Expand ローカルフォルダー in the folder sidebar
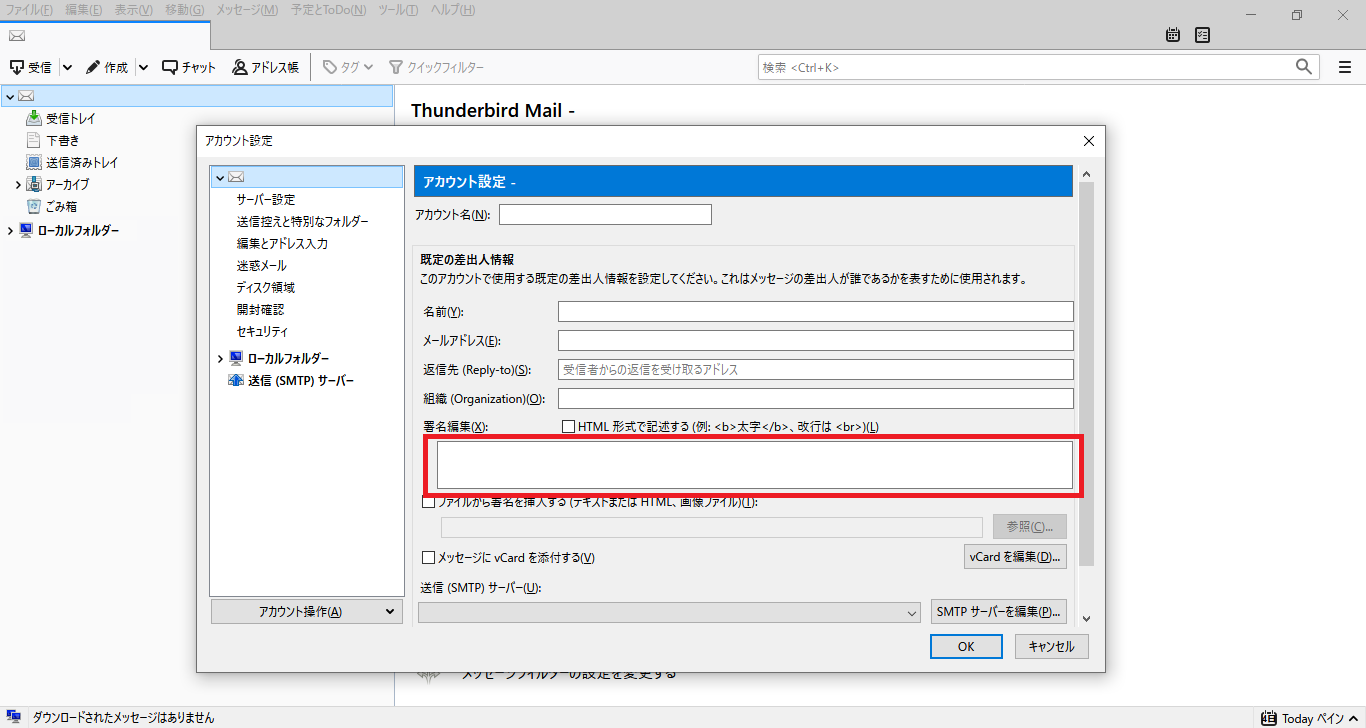Screen dimensions: 1366x728 point(10,230)
